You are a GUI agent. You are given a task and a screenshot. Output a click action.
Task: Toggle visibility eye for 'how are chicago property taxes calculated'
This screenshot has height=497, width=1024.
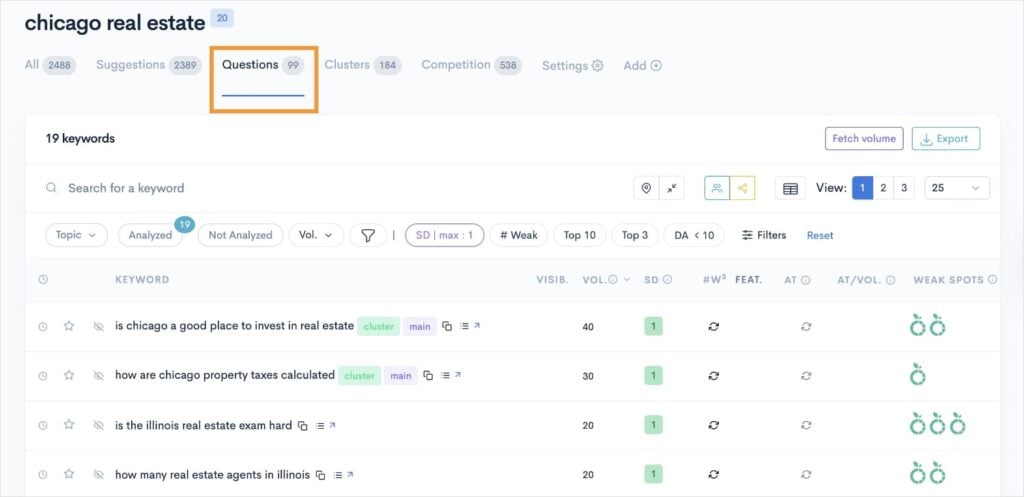pyautogui.click(x=98, y=376)
